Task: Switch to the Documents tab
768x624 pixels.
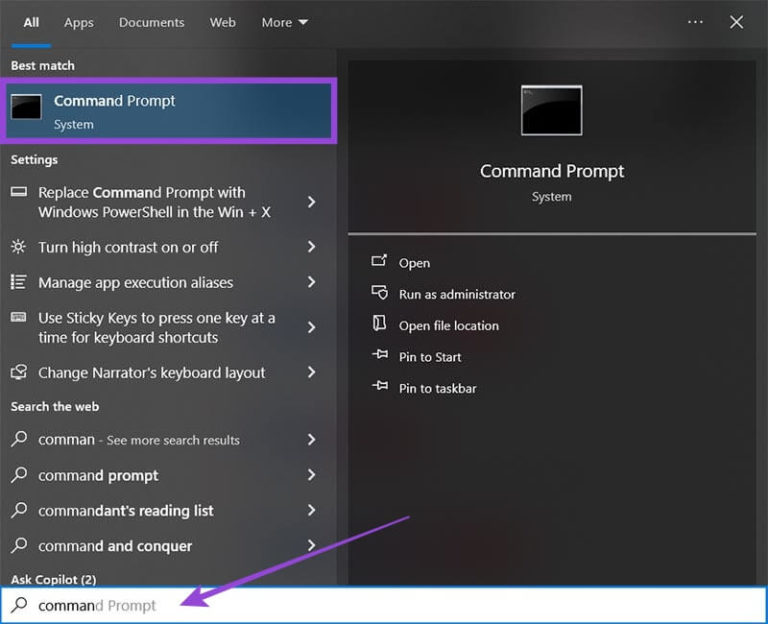Action: point(151,23)
